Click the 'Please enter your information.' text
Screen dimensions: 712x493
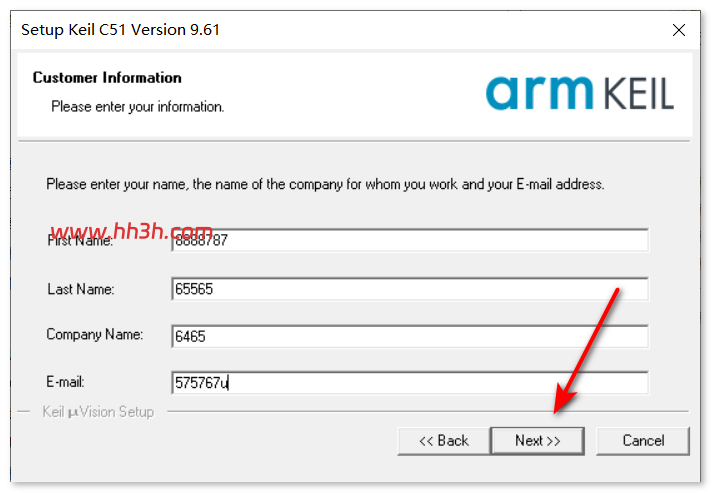tap(138, 107)
